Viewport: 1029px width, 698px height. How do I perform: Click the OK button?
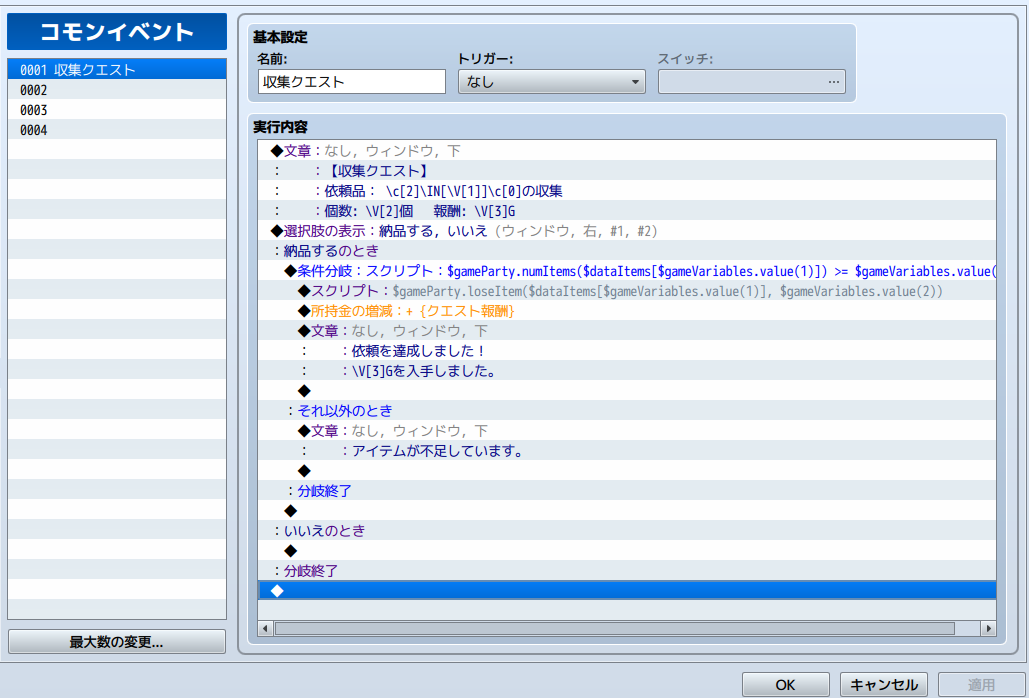pos(786,685)
